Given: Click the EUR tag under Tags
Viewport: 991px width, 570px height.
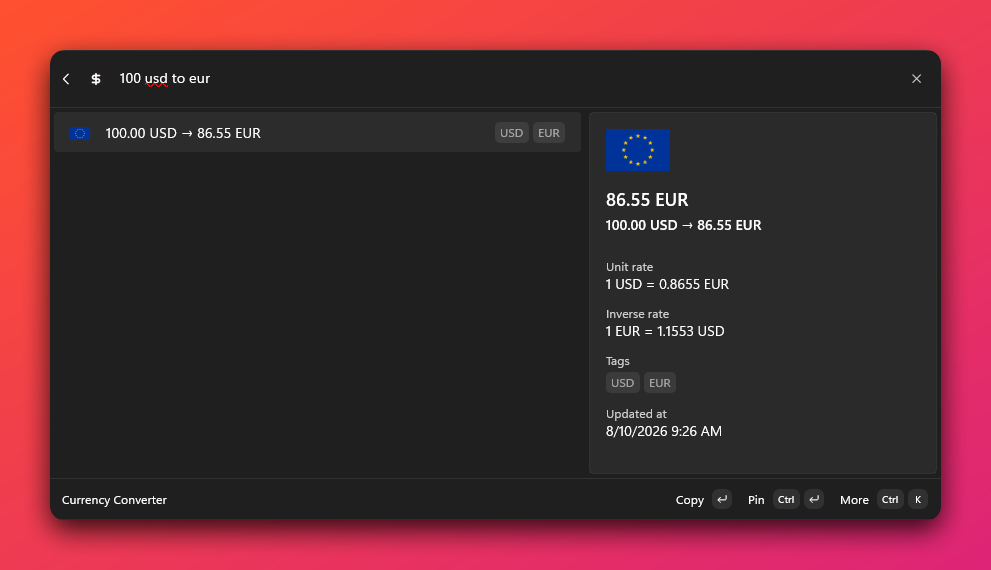Looking at the screenshot, I should [x=660, y=383].
